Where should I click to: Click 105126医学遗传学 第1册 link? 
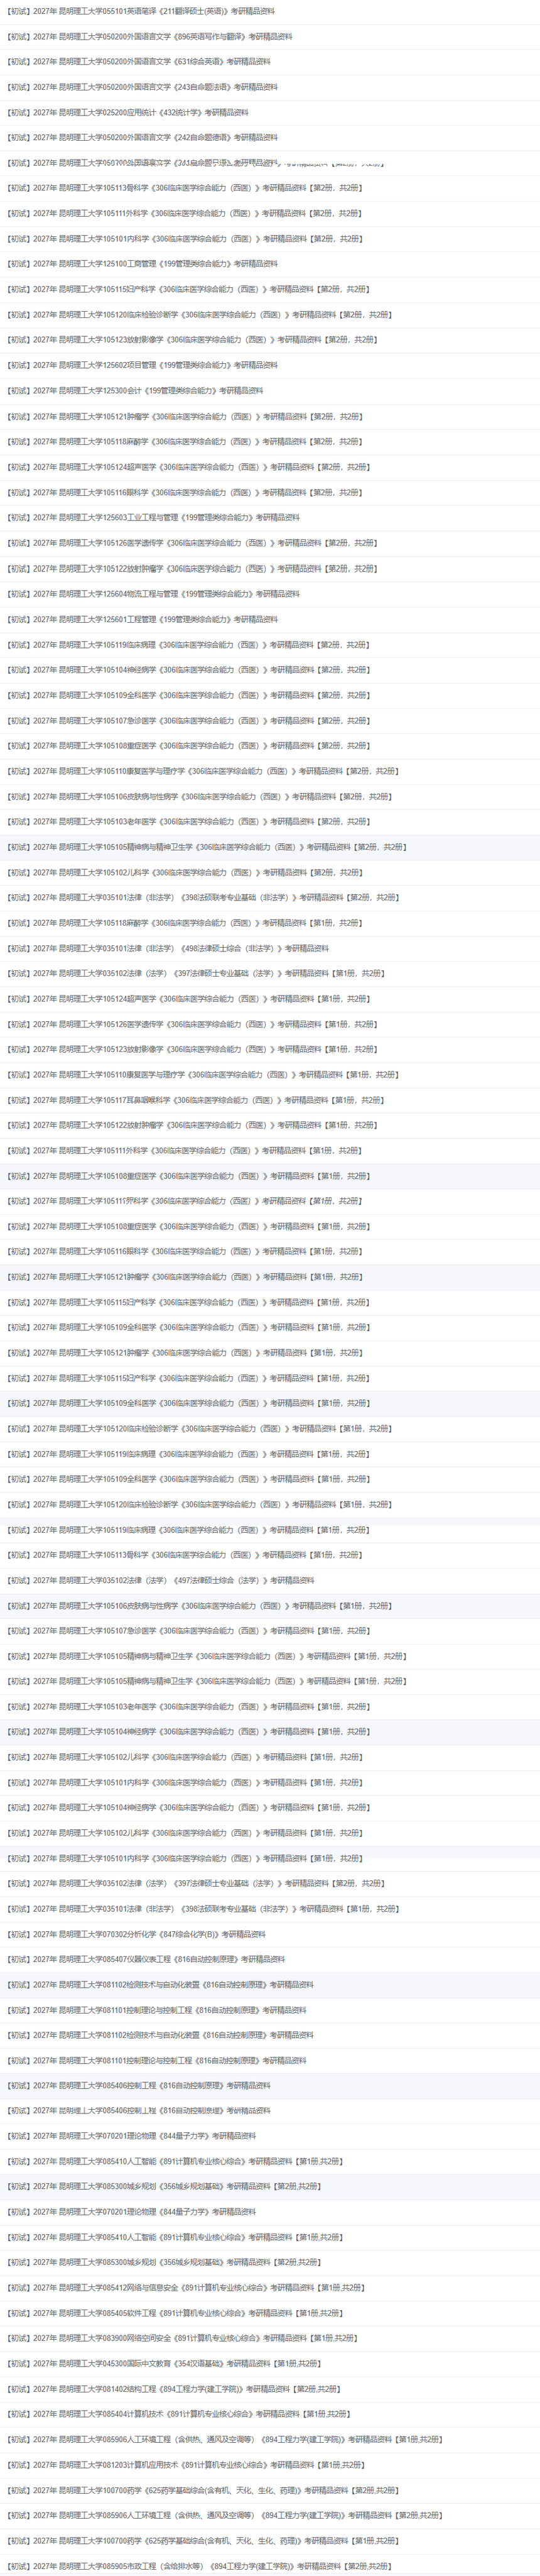click(x=193, y=1024)
